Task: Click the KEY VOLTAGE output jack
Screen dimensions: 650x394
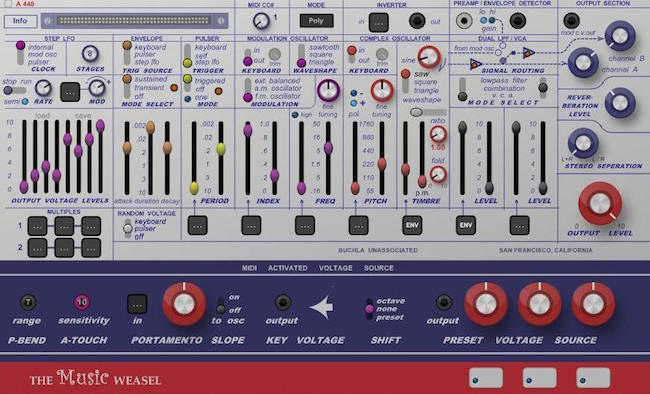Action: click(283, 302)
